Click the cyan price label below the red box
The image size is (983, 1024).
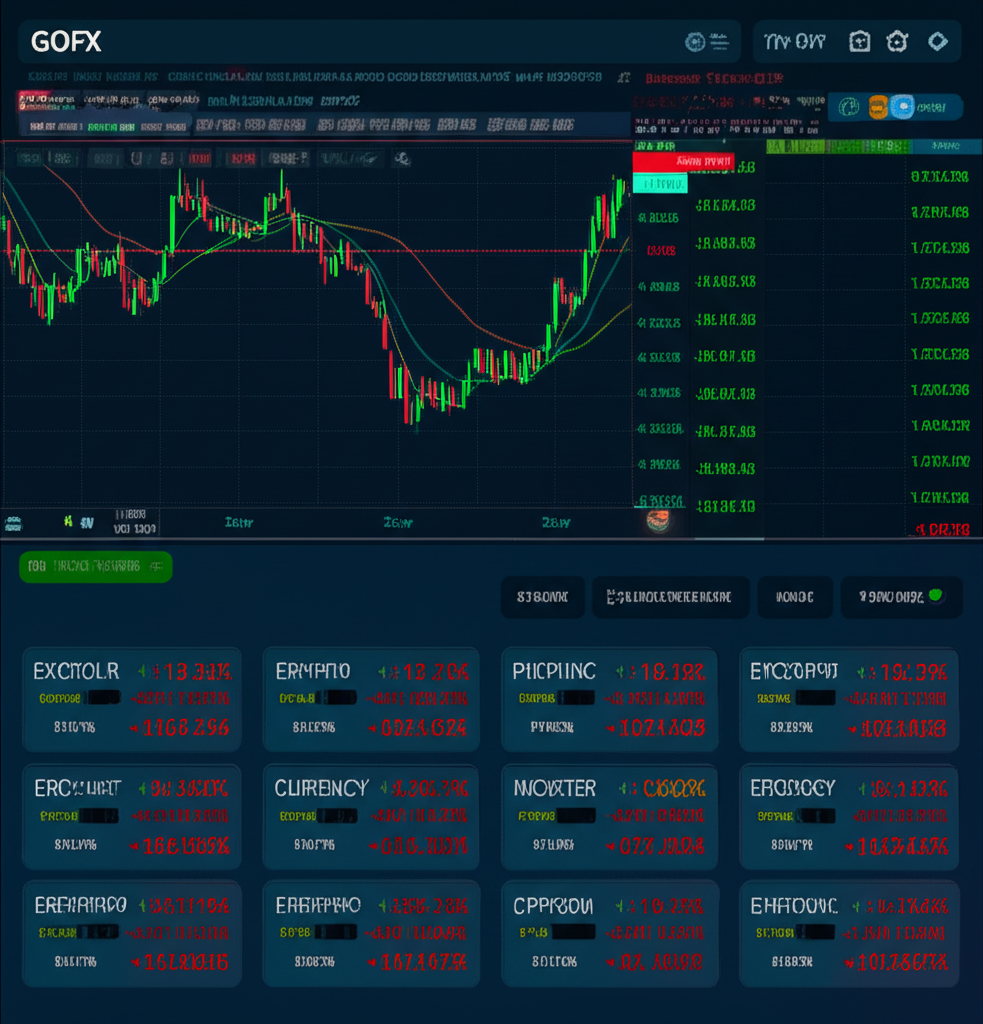coord(660,184)
